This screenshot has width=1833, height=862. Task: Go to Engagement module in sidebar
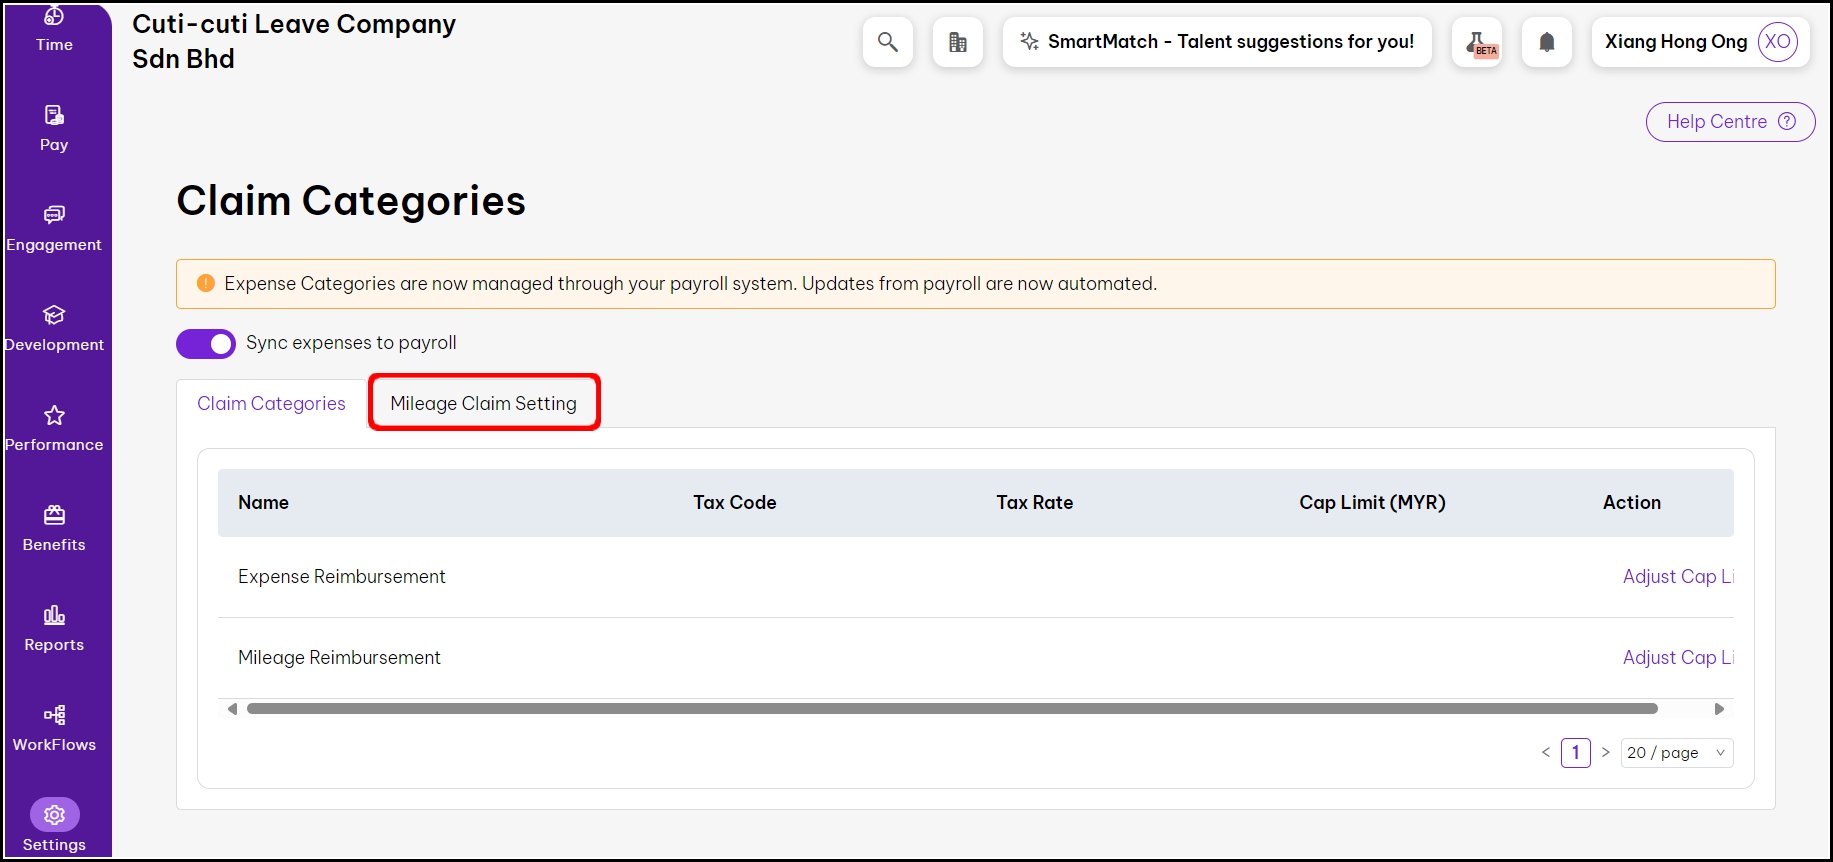pos(54,228)
